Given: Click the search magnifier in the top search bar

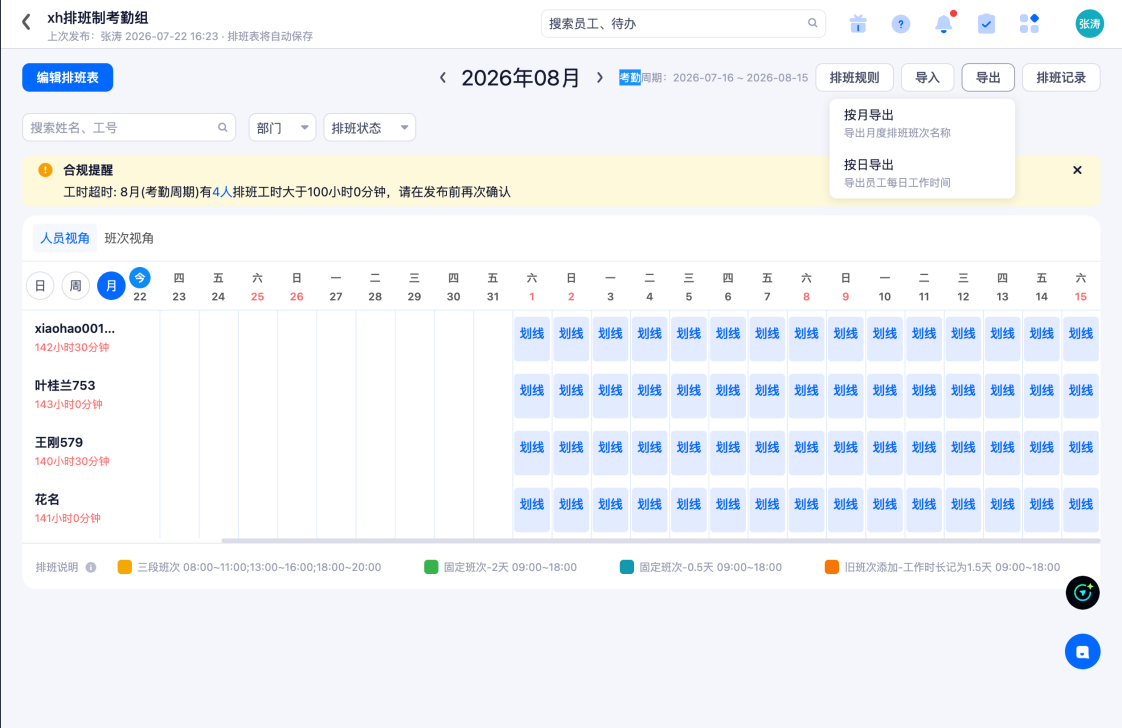Looking at the screenshot, I should [x=812, y=23].
